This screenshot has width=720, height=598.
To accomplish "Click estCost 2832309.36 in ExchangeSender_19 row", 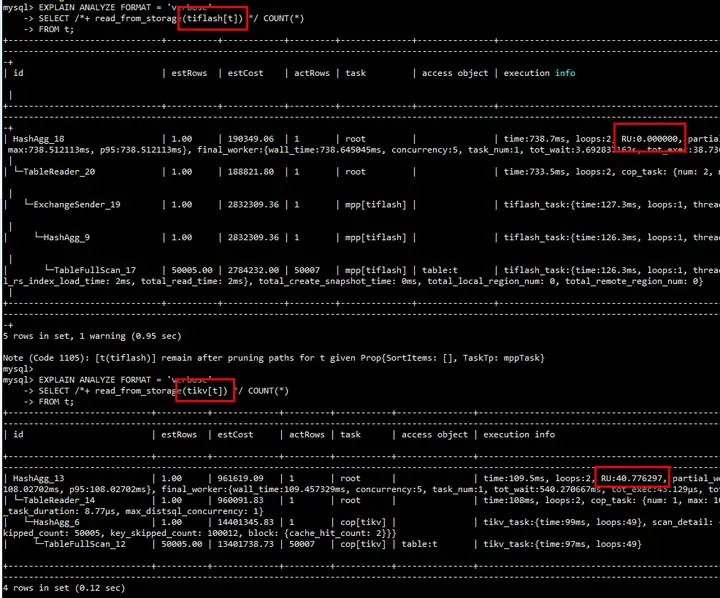I will (x=253, y=204).
